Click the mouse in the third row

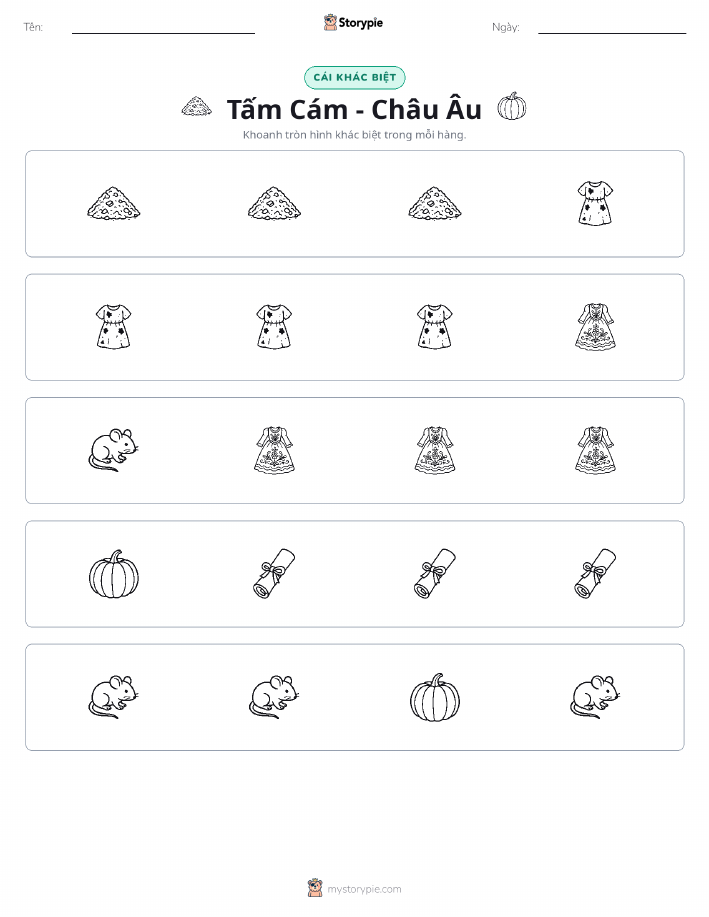[113, 450]
